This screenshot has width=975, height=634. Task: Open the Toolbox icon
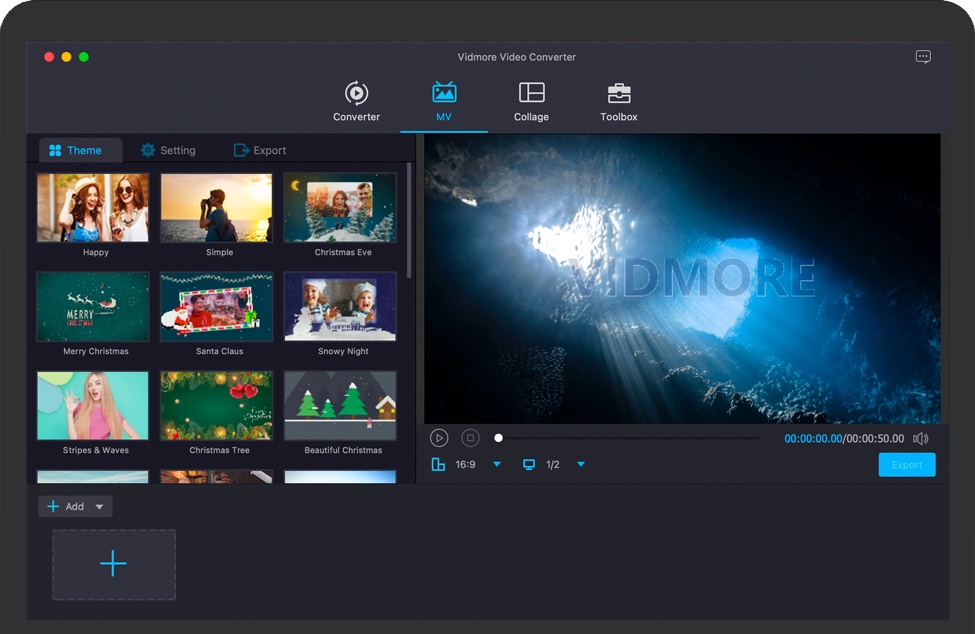[618, 94]
